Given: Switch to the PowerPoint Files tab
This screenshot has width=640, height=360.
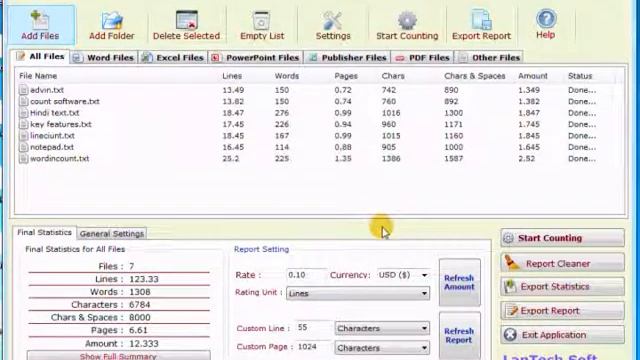Looking at the screenshot, I should click(x=256, y=58).
